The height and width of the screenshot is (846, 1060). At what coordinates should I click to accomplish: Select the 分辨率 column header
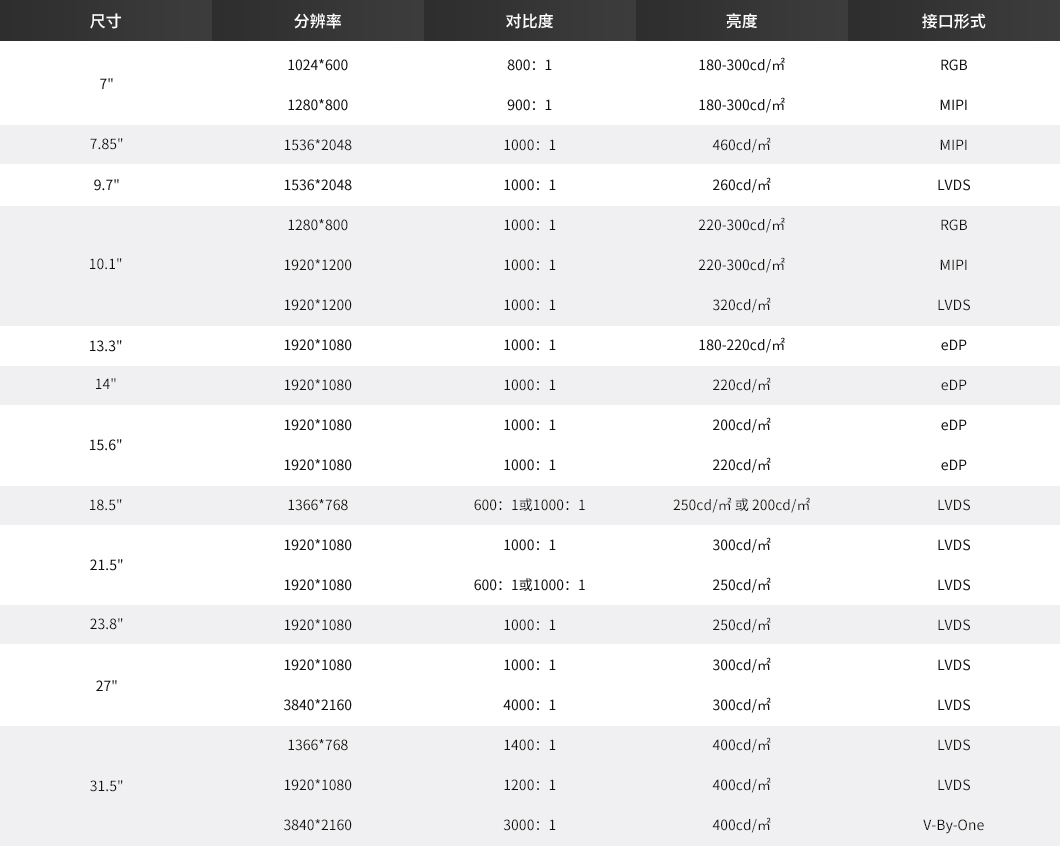(x=317, y=21)
